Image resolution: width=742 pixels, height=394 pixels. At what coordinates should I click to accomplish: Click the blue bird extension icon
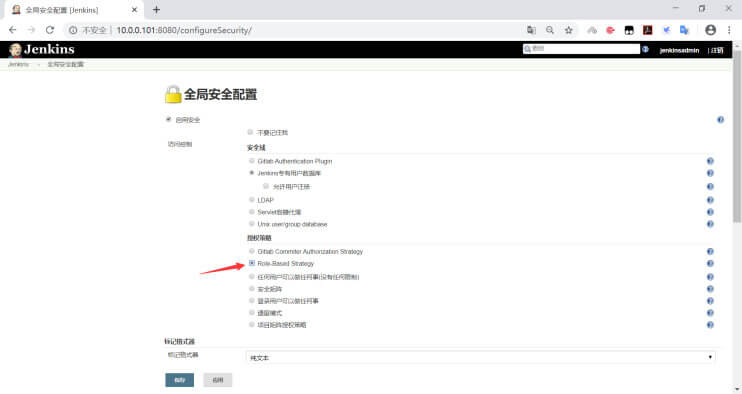(666, 30)
